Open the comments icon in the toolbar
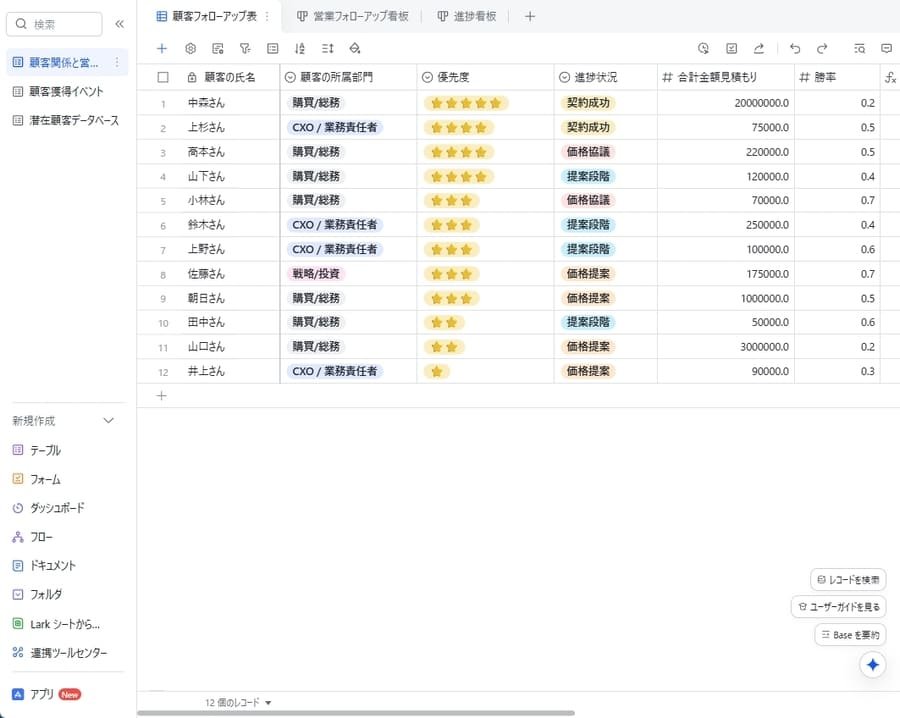Viewport: 900px width, 718px height. point(886,48)
